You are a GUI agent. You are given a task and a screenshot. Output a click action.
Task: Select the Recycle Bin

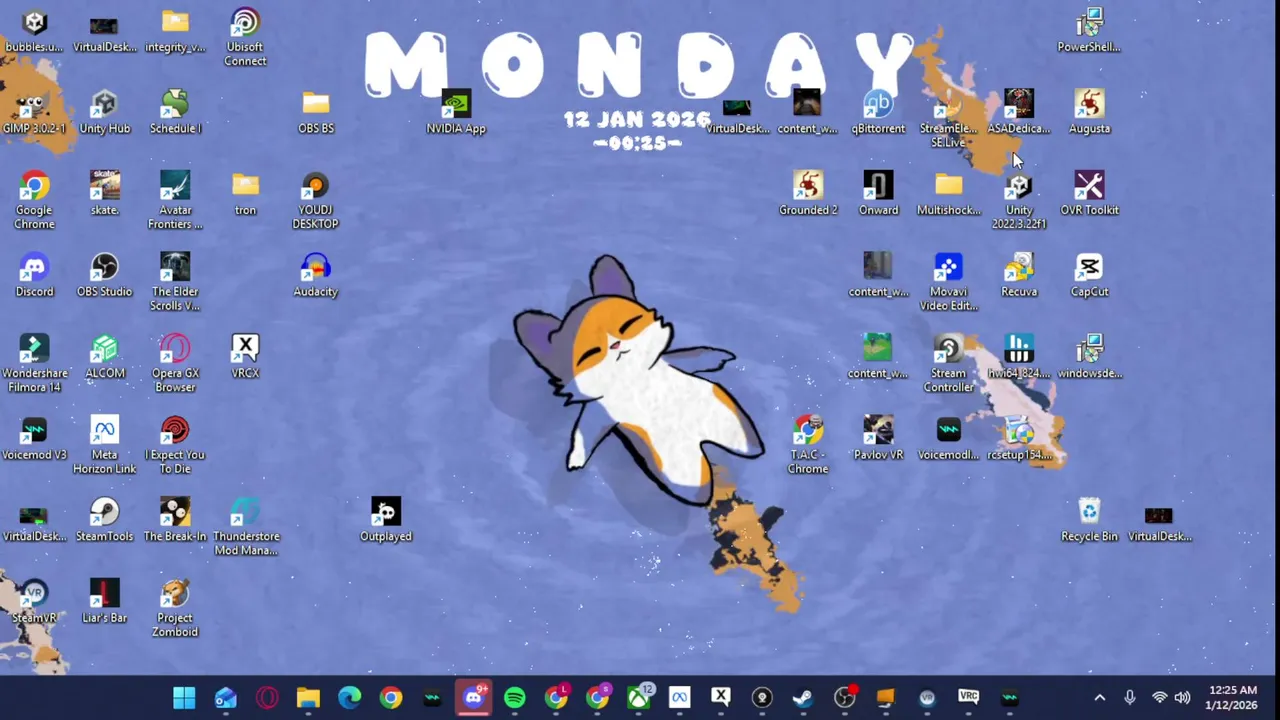tap(1089, 520)
